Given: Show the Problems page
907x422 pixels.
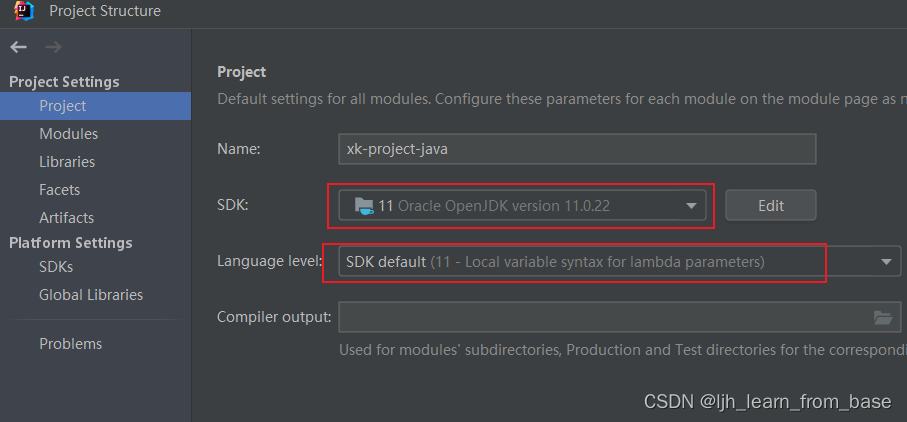Looking at the screenshot, I should pyautogui.click(x=70, y=344).
